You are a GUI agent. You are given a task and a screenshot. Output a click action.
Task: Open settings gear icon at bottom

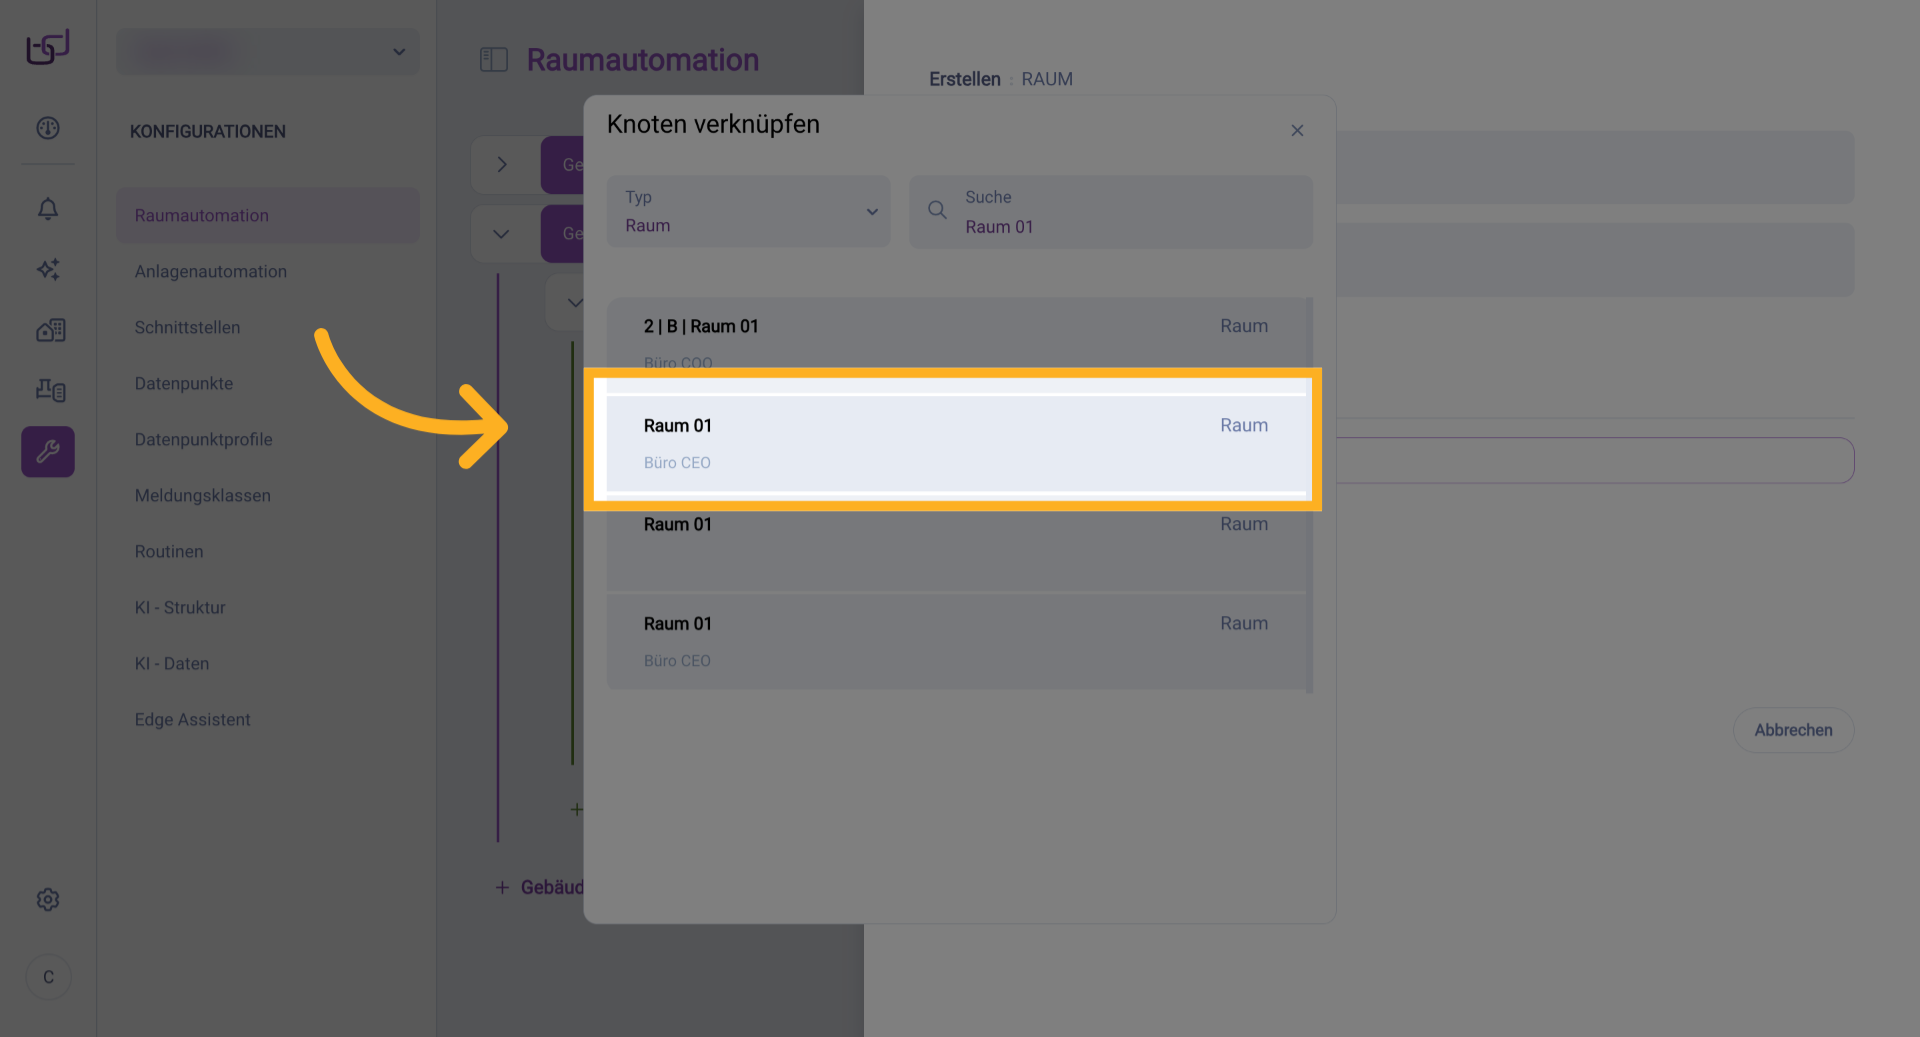tap(48, 899)
